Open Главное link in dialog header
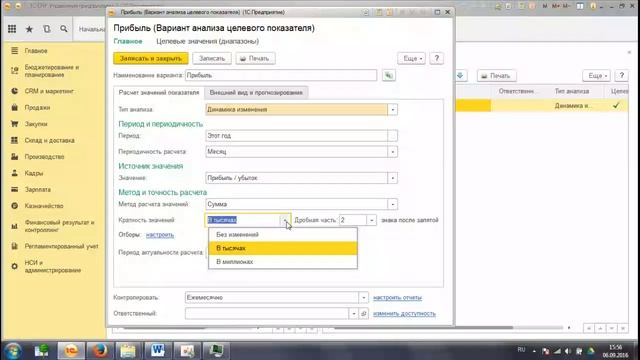640x360 pixels. click(x=128, y=41)
